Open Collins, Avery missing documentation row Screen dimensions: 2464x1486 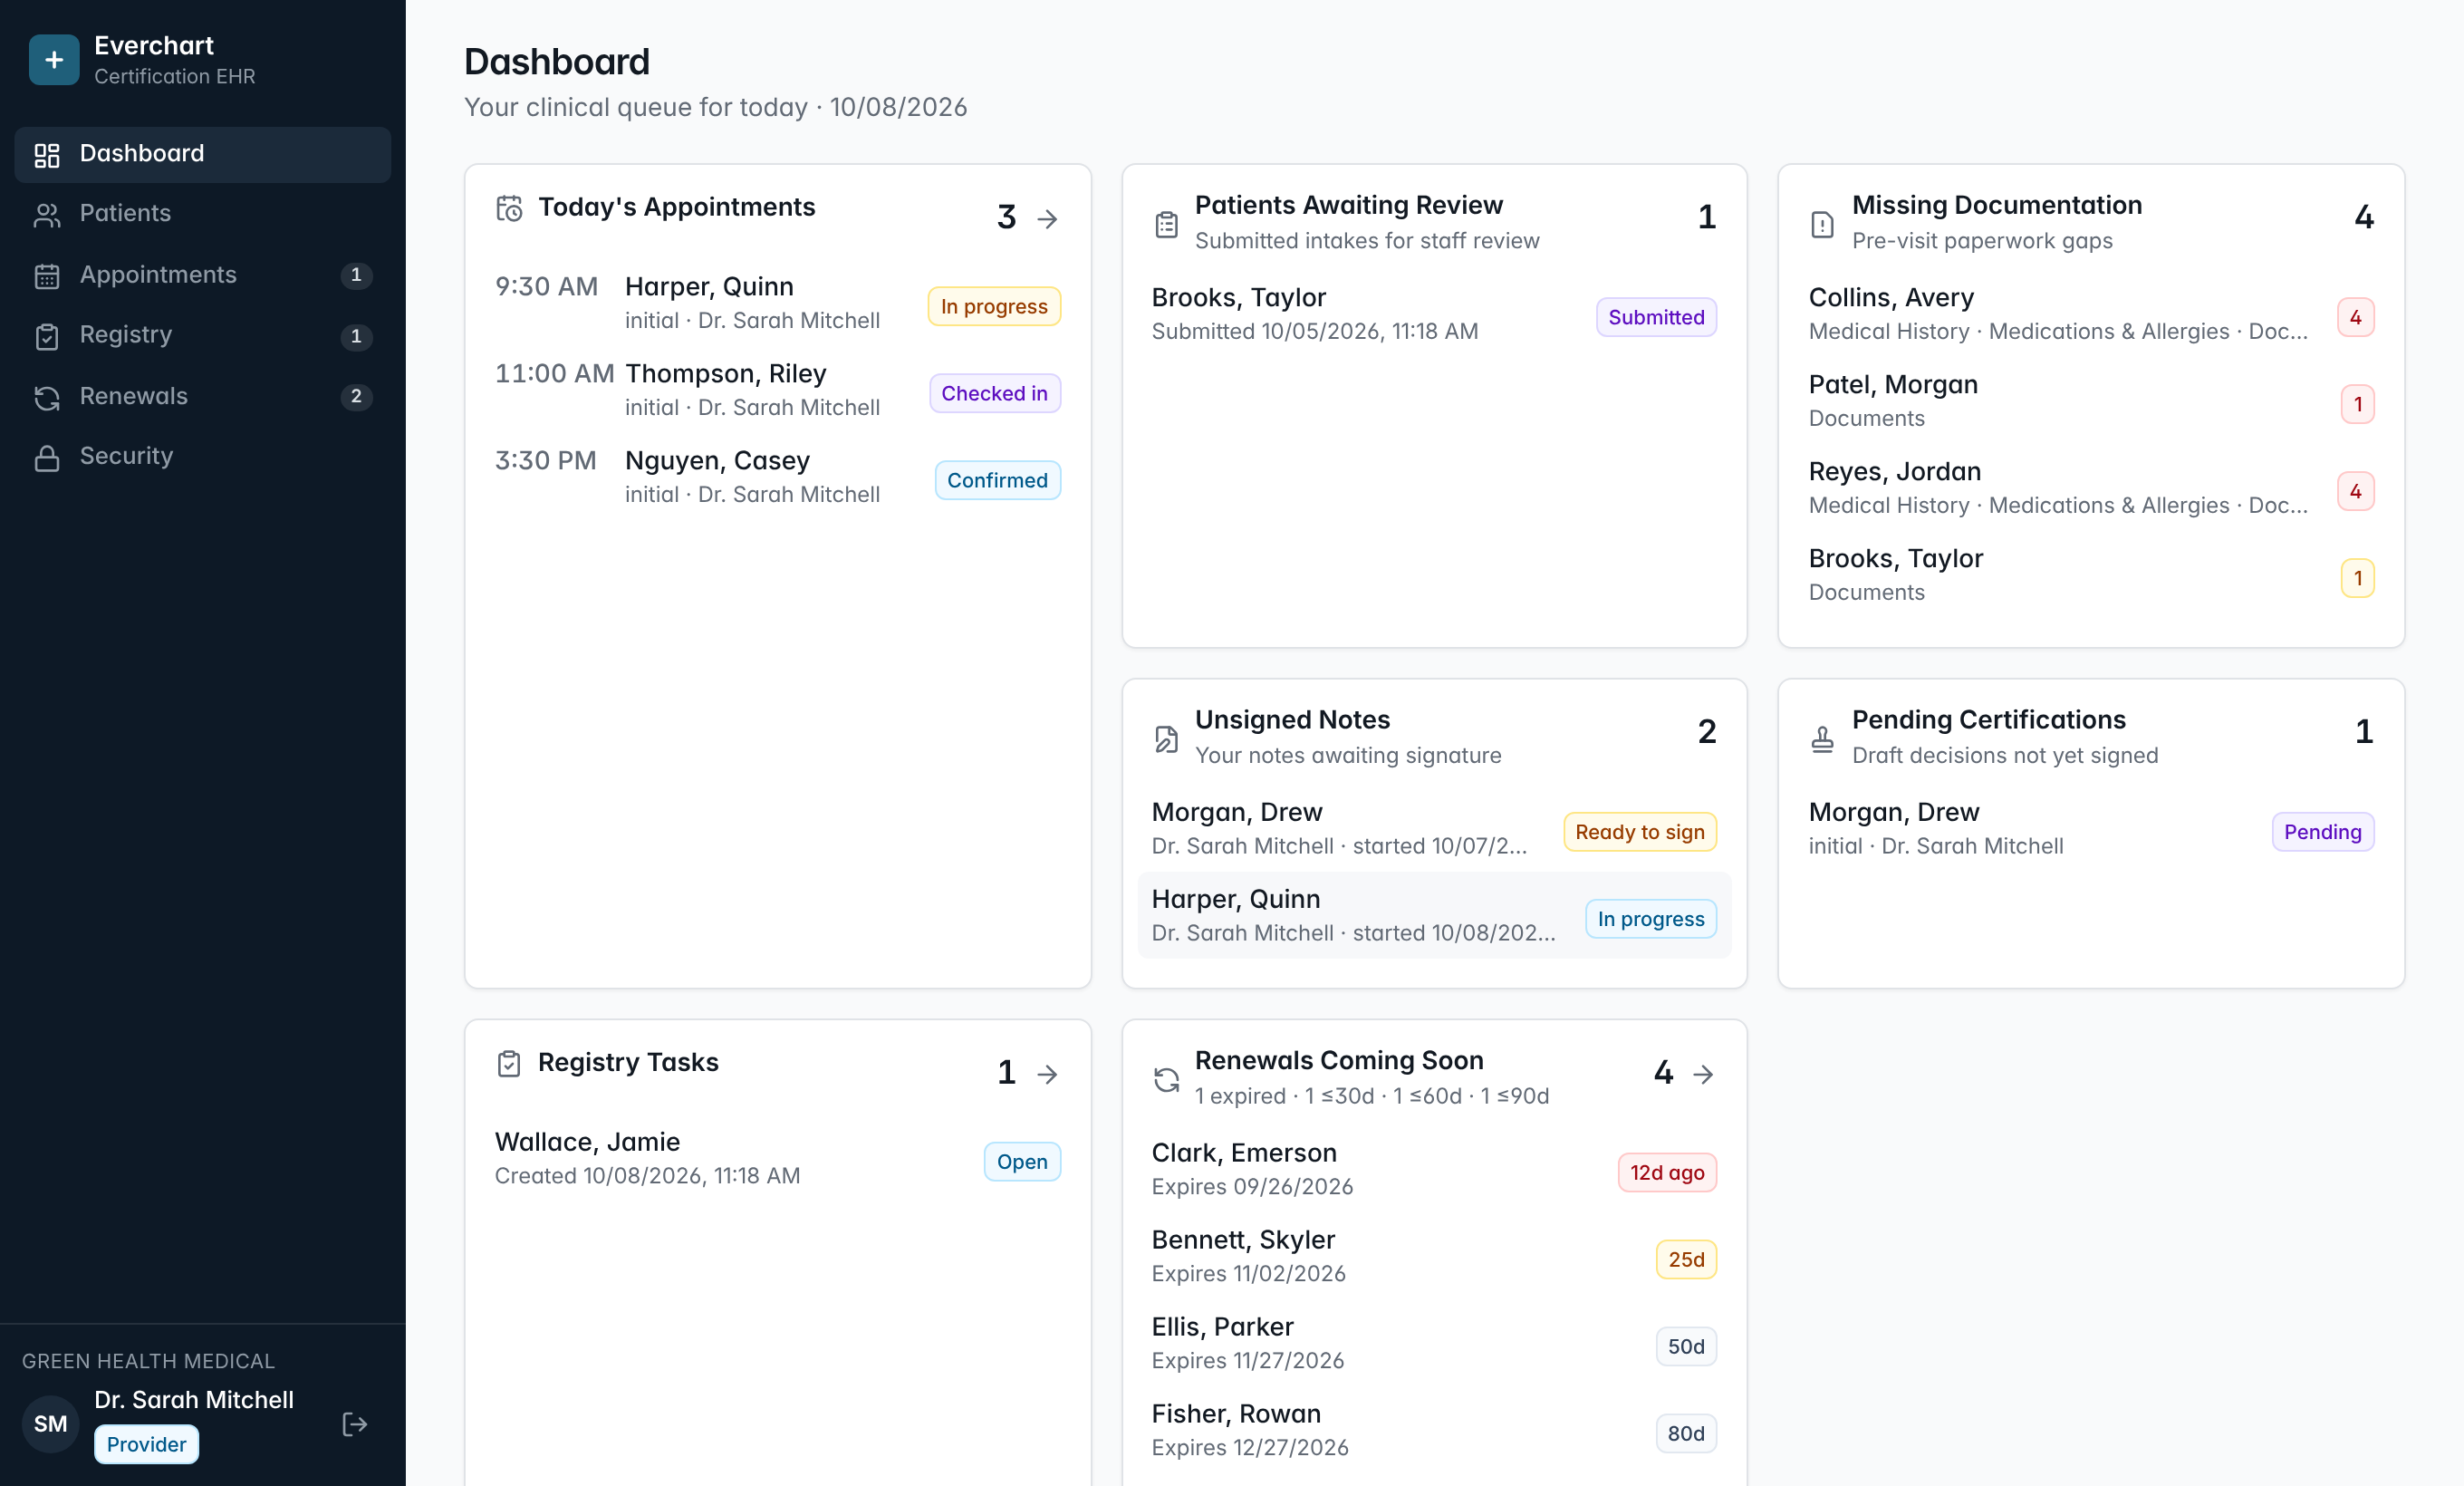coord(2091,314)
